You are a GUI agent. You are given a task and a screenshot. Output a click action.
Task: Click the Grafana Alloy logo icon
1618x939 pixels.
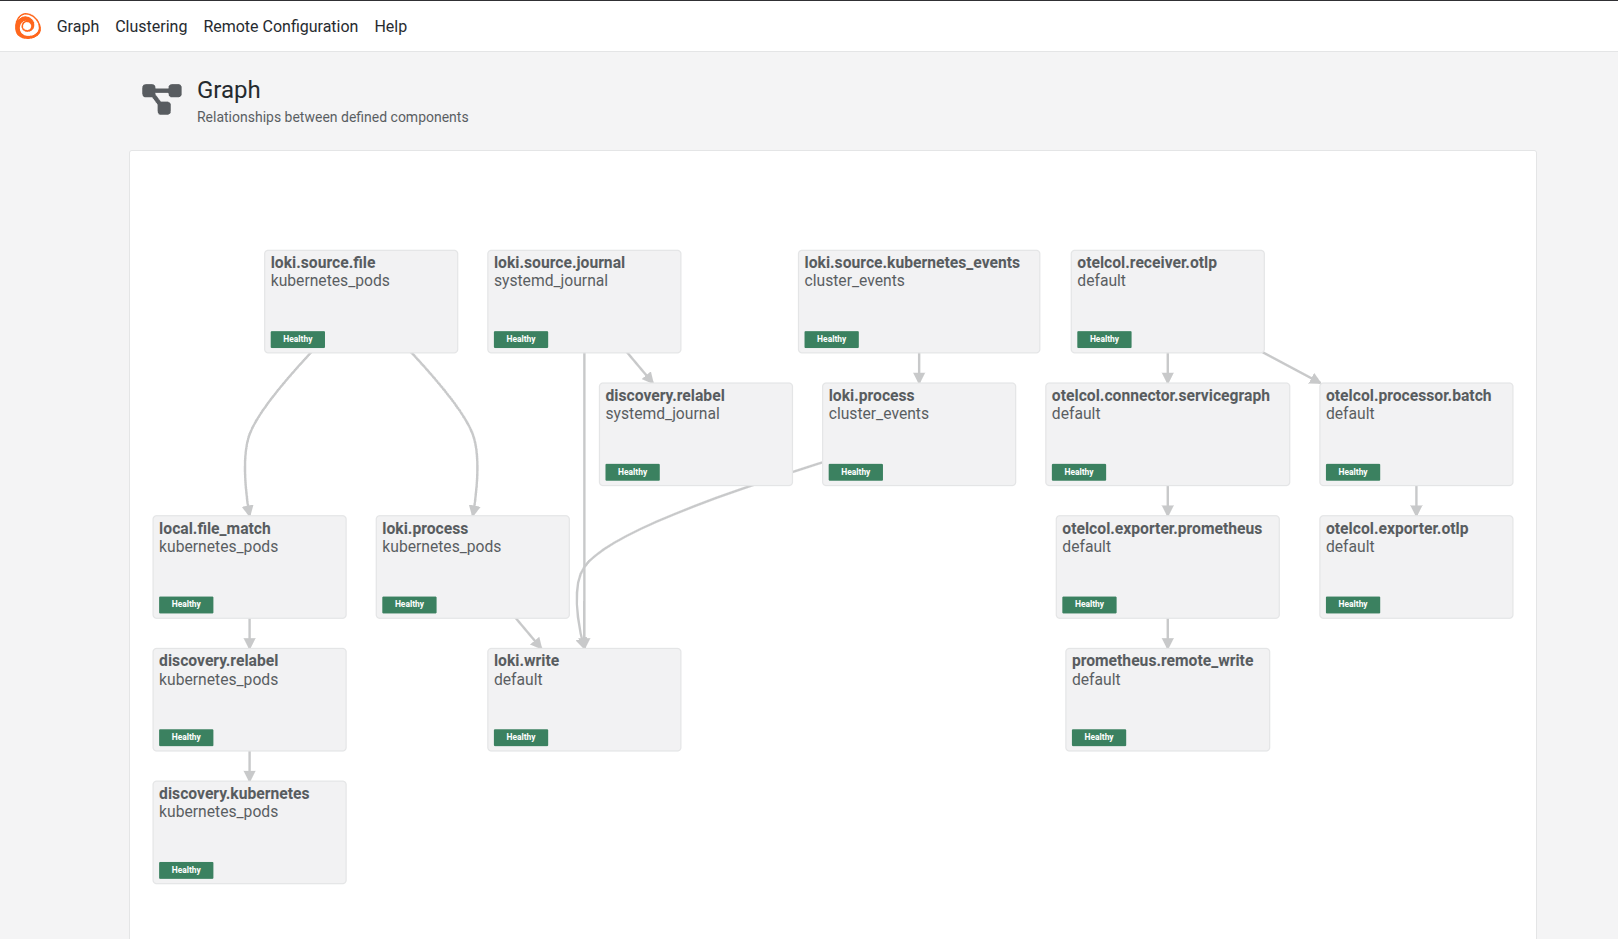28,26
